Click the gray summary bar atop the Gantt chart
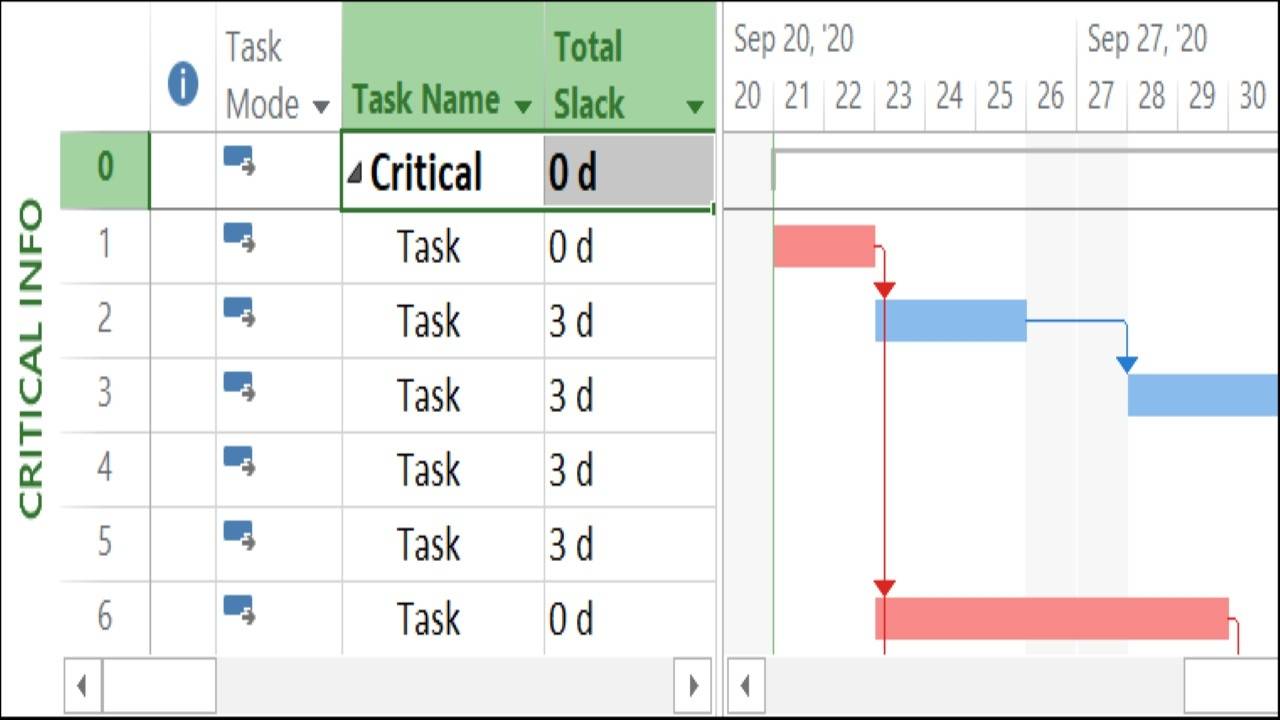This screenshot has width=1280, height=720. tap(1000, 152)
